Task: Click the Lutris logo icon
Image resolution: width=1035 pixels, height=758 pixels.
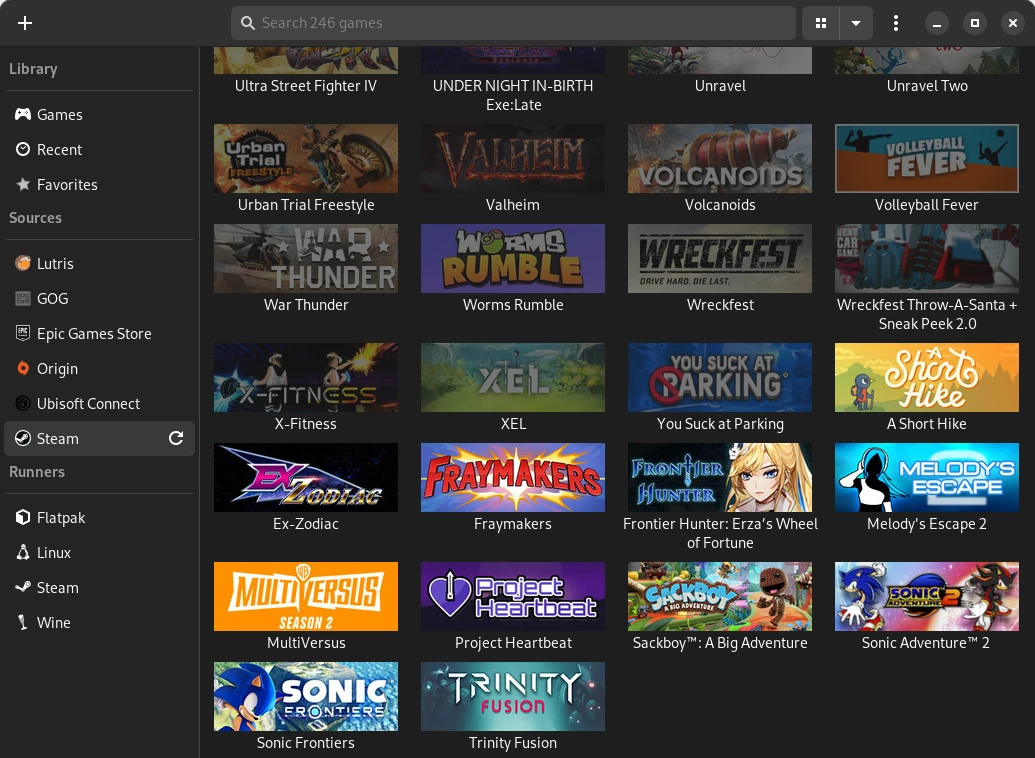Action: coord(23,263)
